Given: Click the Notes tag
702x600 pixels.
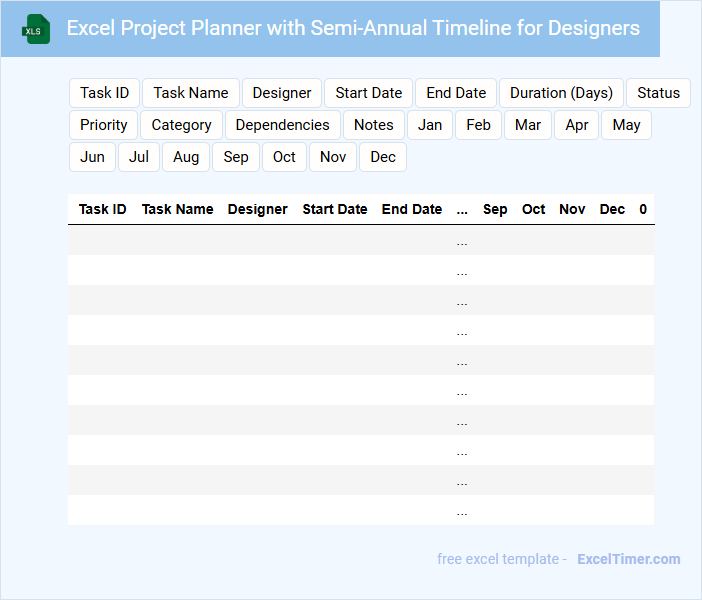Looking at the screenshot, I should click(374, 125).
